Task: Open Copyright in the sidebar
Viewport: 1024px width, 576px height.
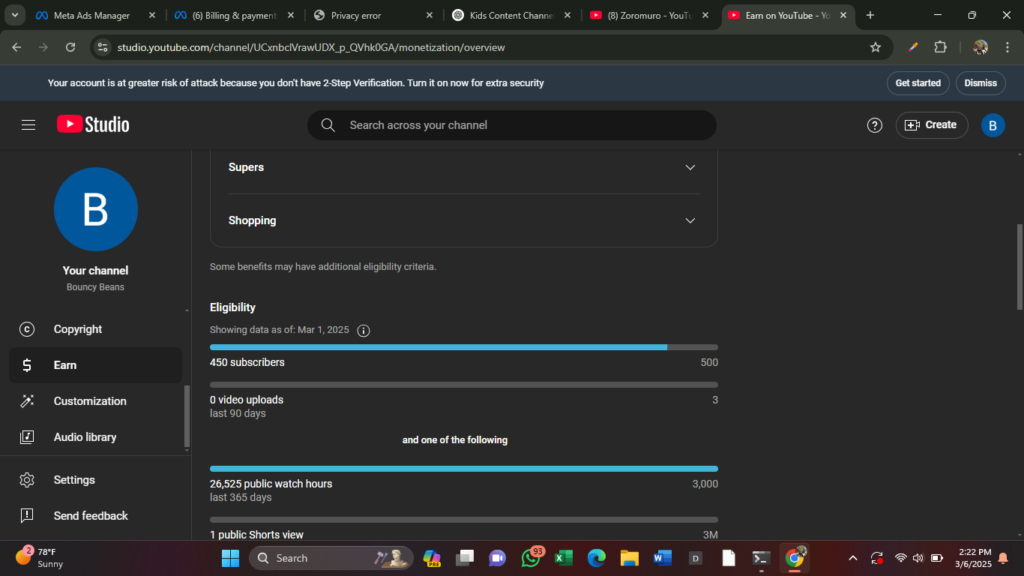Action: (78, 329)
